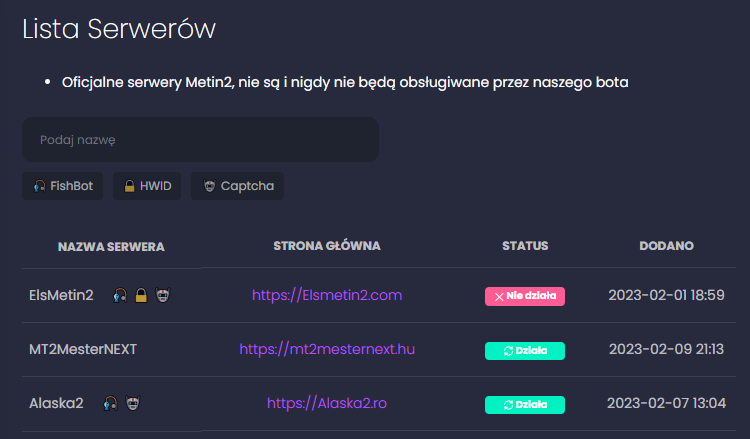The image size is (750, 439).
Task: Click the Captcha robot icon beside Alaska2
Action: click(x=132, y=404)
